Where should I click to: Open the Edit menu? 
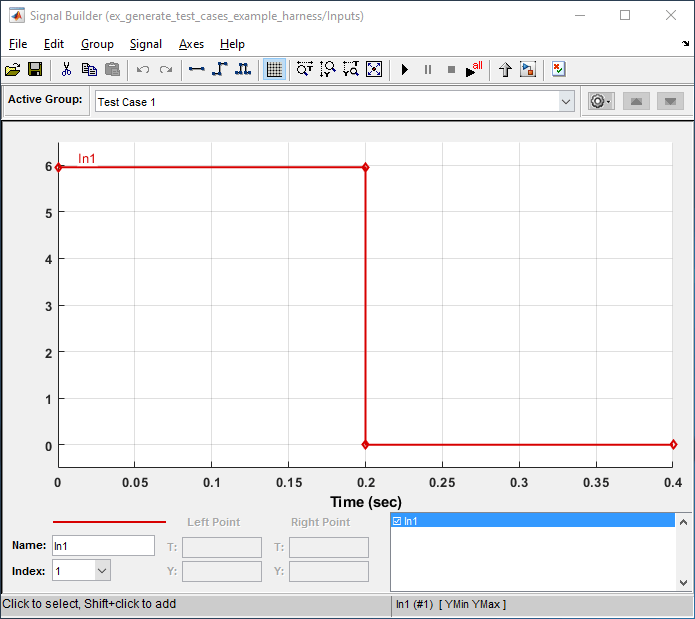pyautogui.click(x=54, y=44)
